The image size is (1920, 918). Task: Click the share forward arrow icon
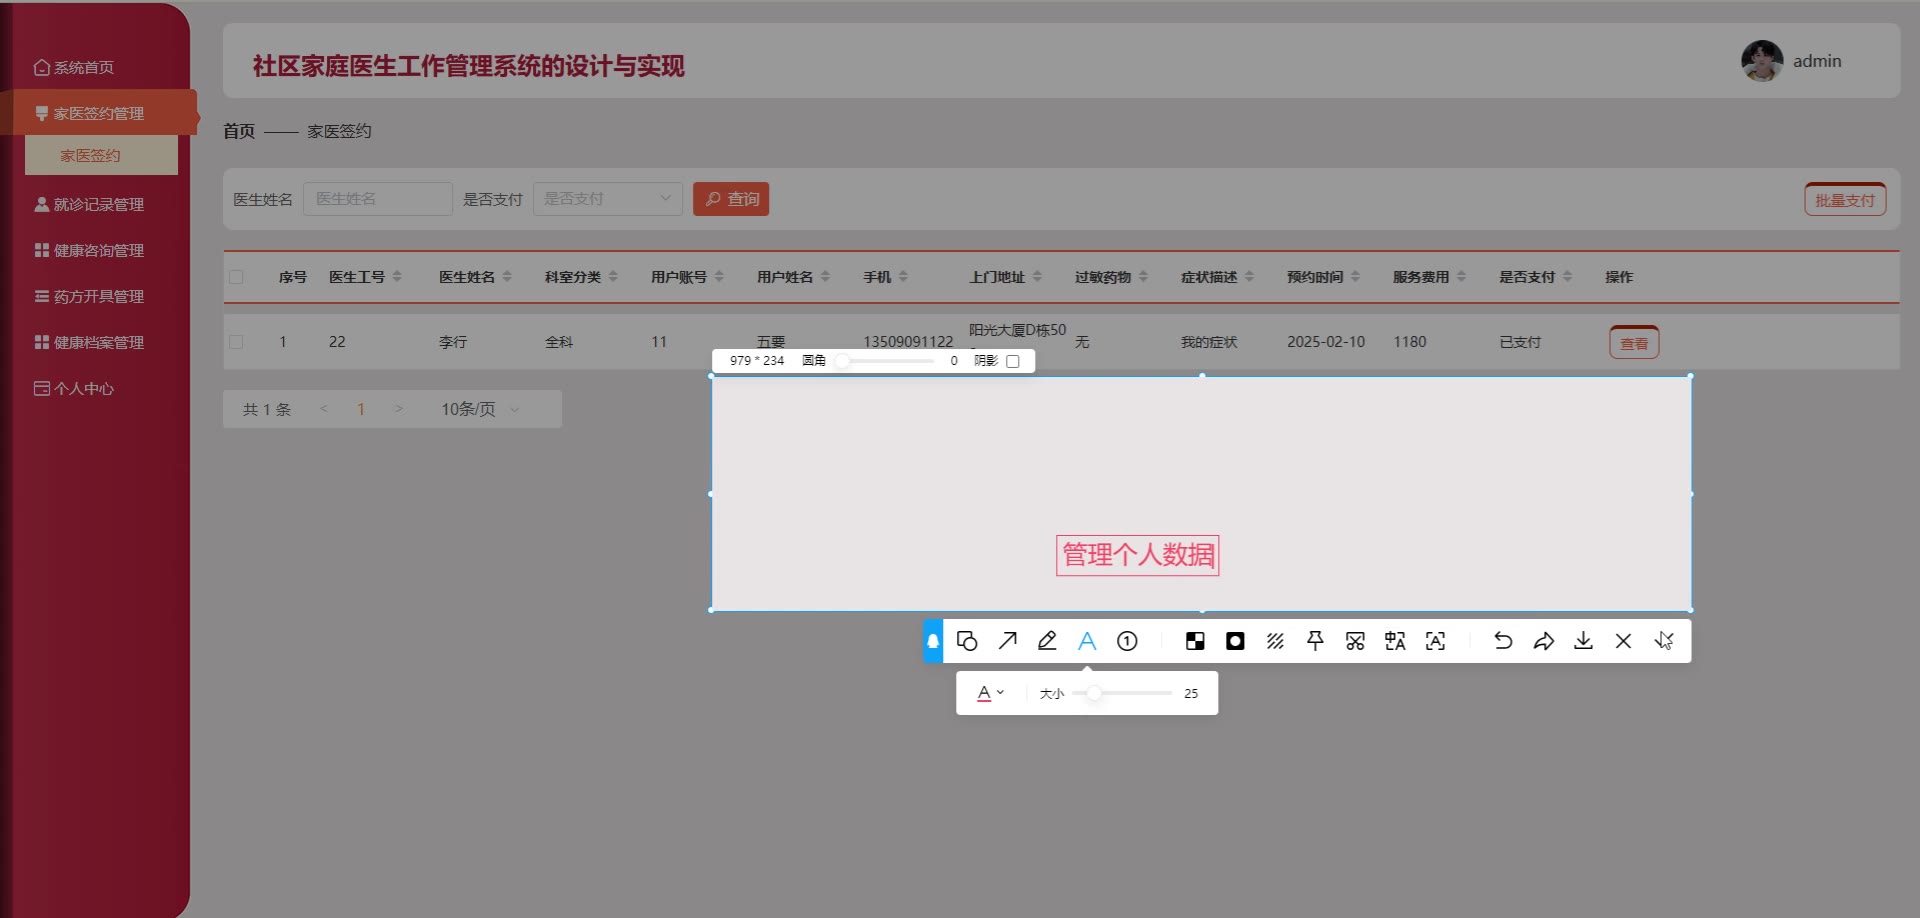coord(1543,641)
